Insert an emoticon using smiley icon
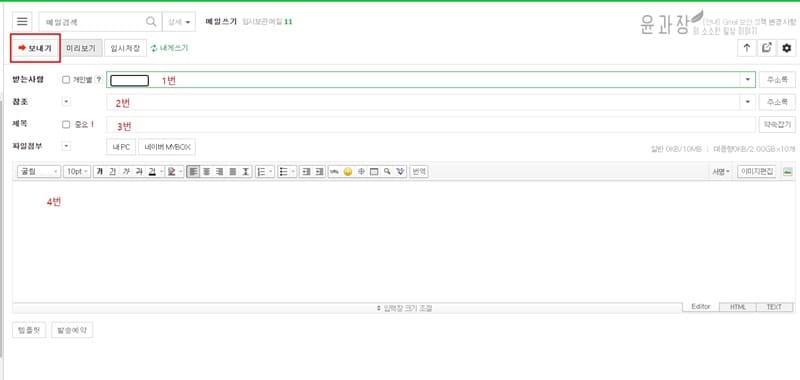800x380 pixels. (x=348, y=172)
